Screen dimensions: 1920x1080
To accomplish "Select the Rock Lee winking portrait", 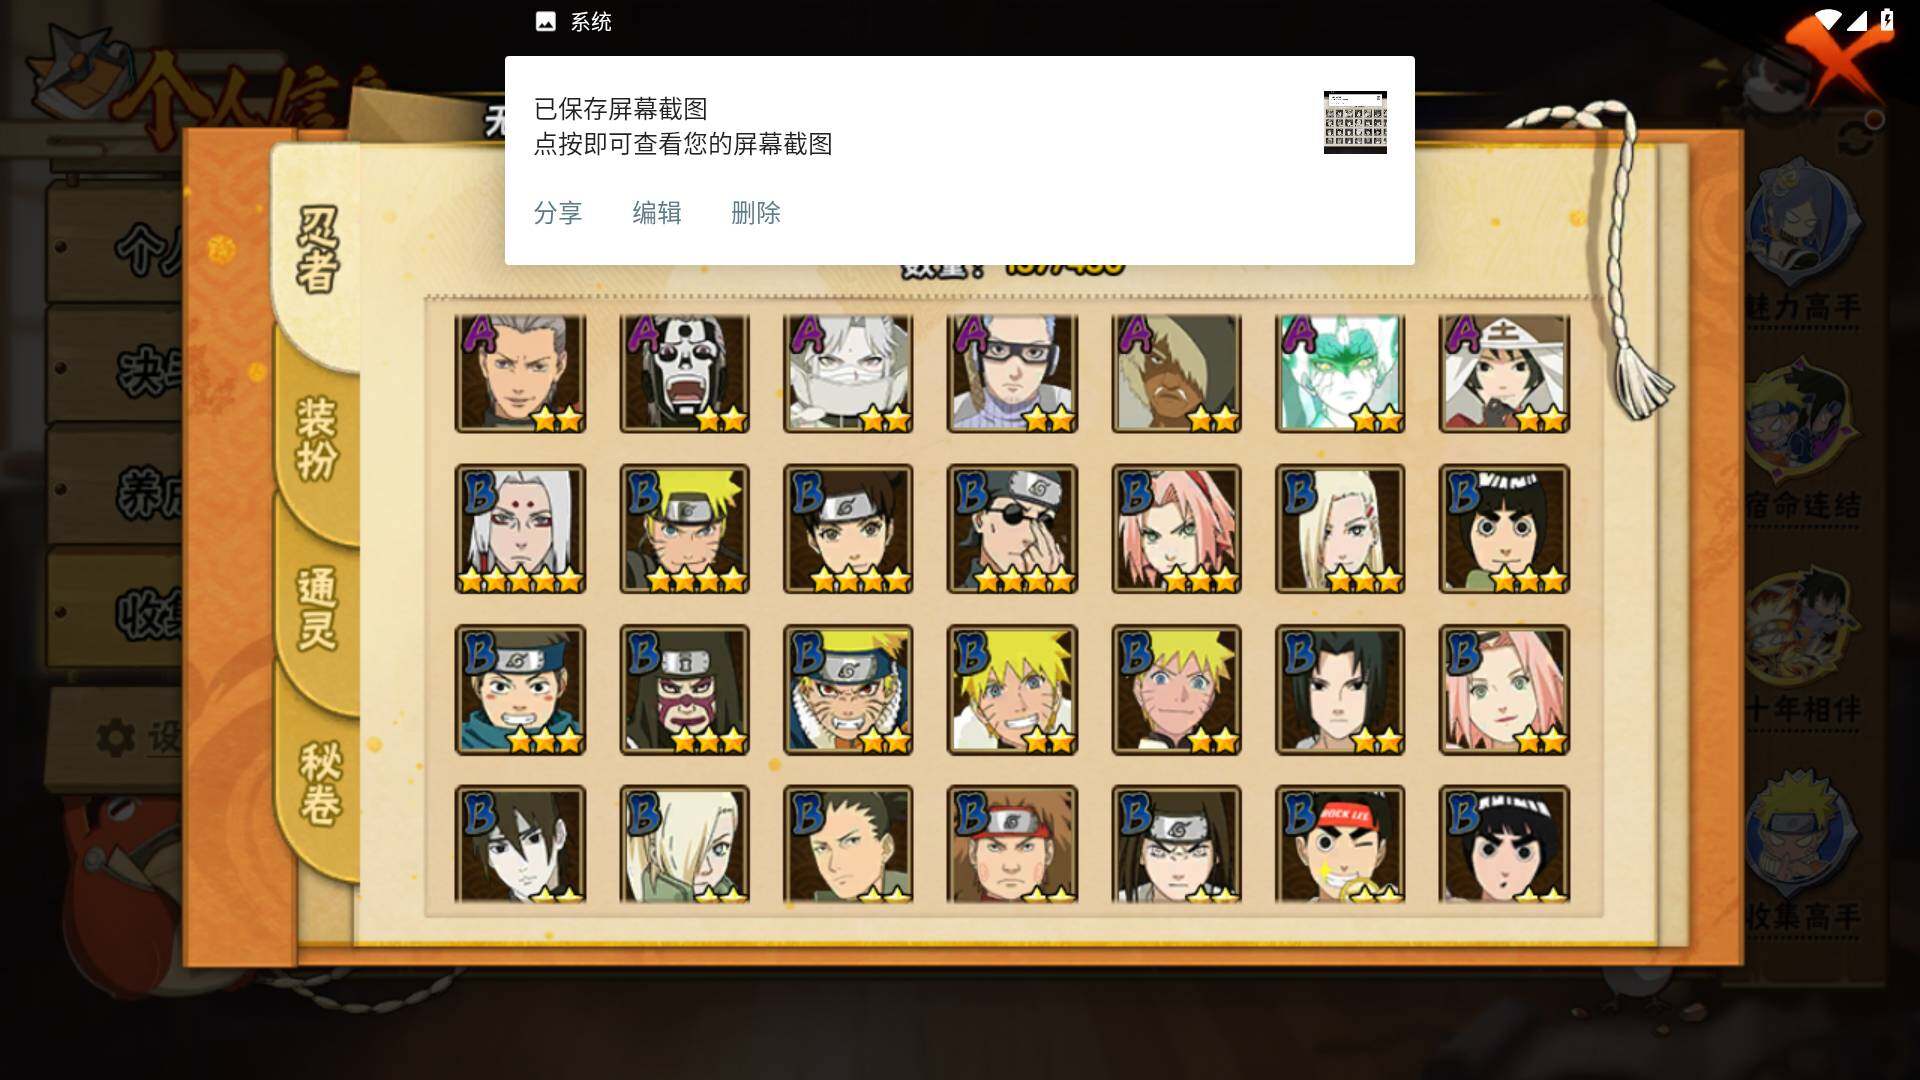I will (1340, 843).
